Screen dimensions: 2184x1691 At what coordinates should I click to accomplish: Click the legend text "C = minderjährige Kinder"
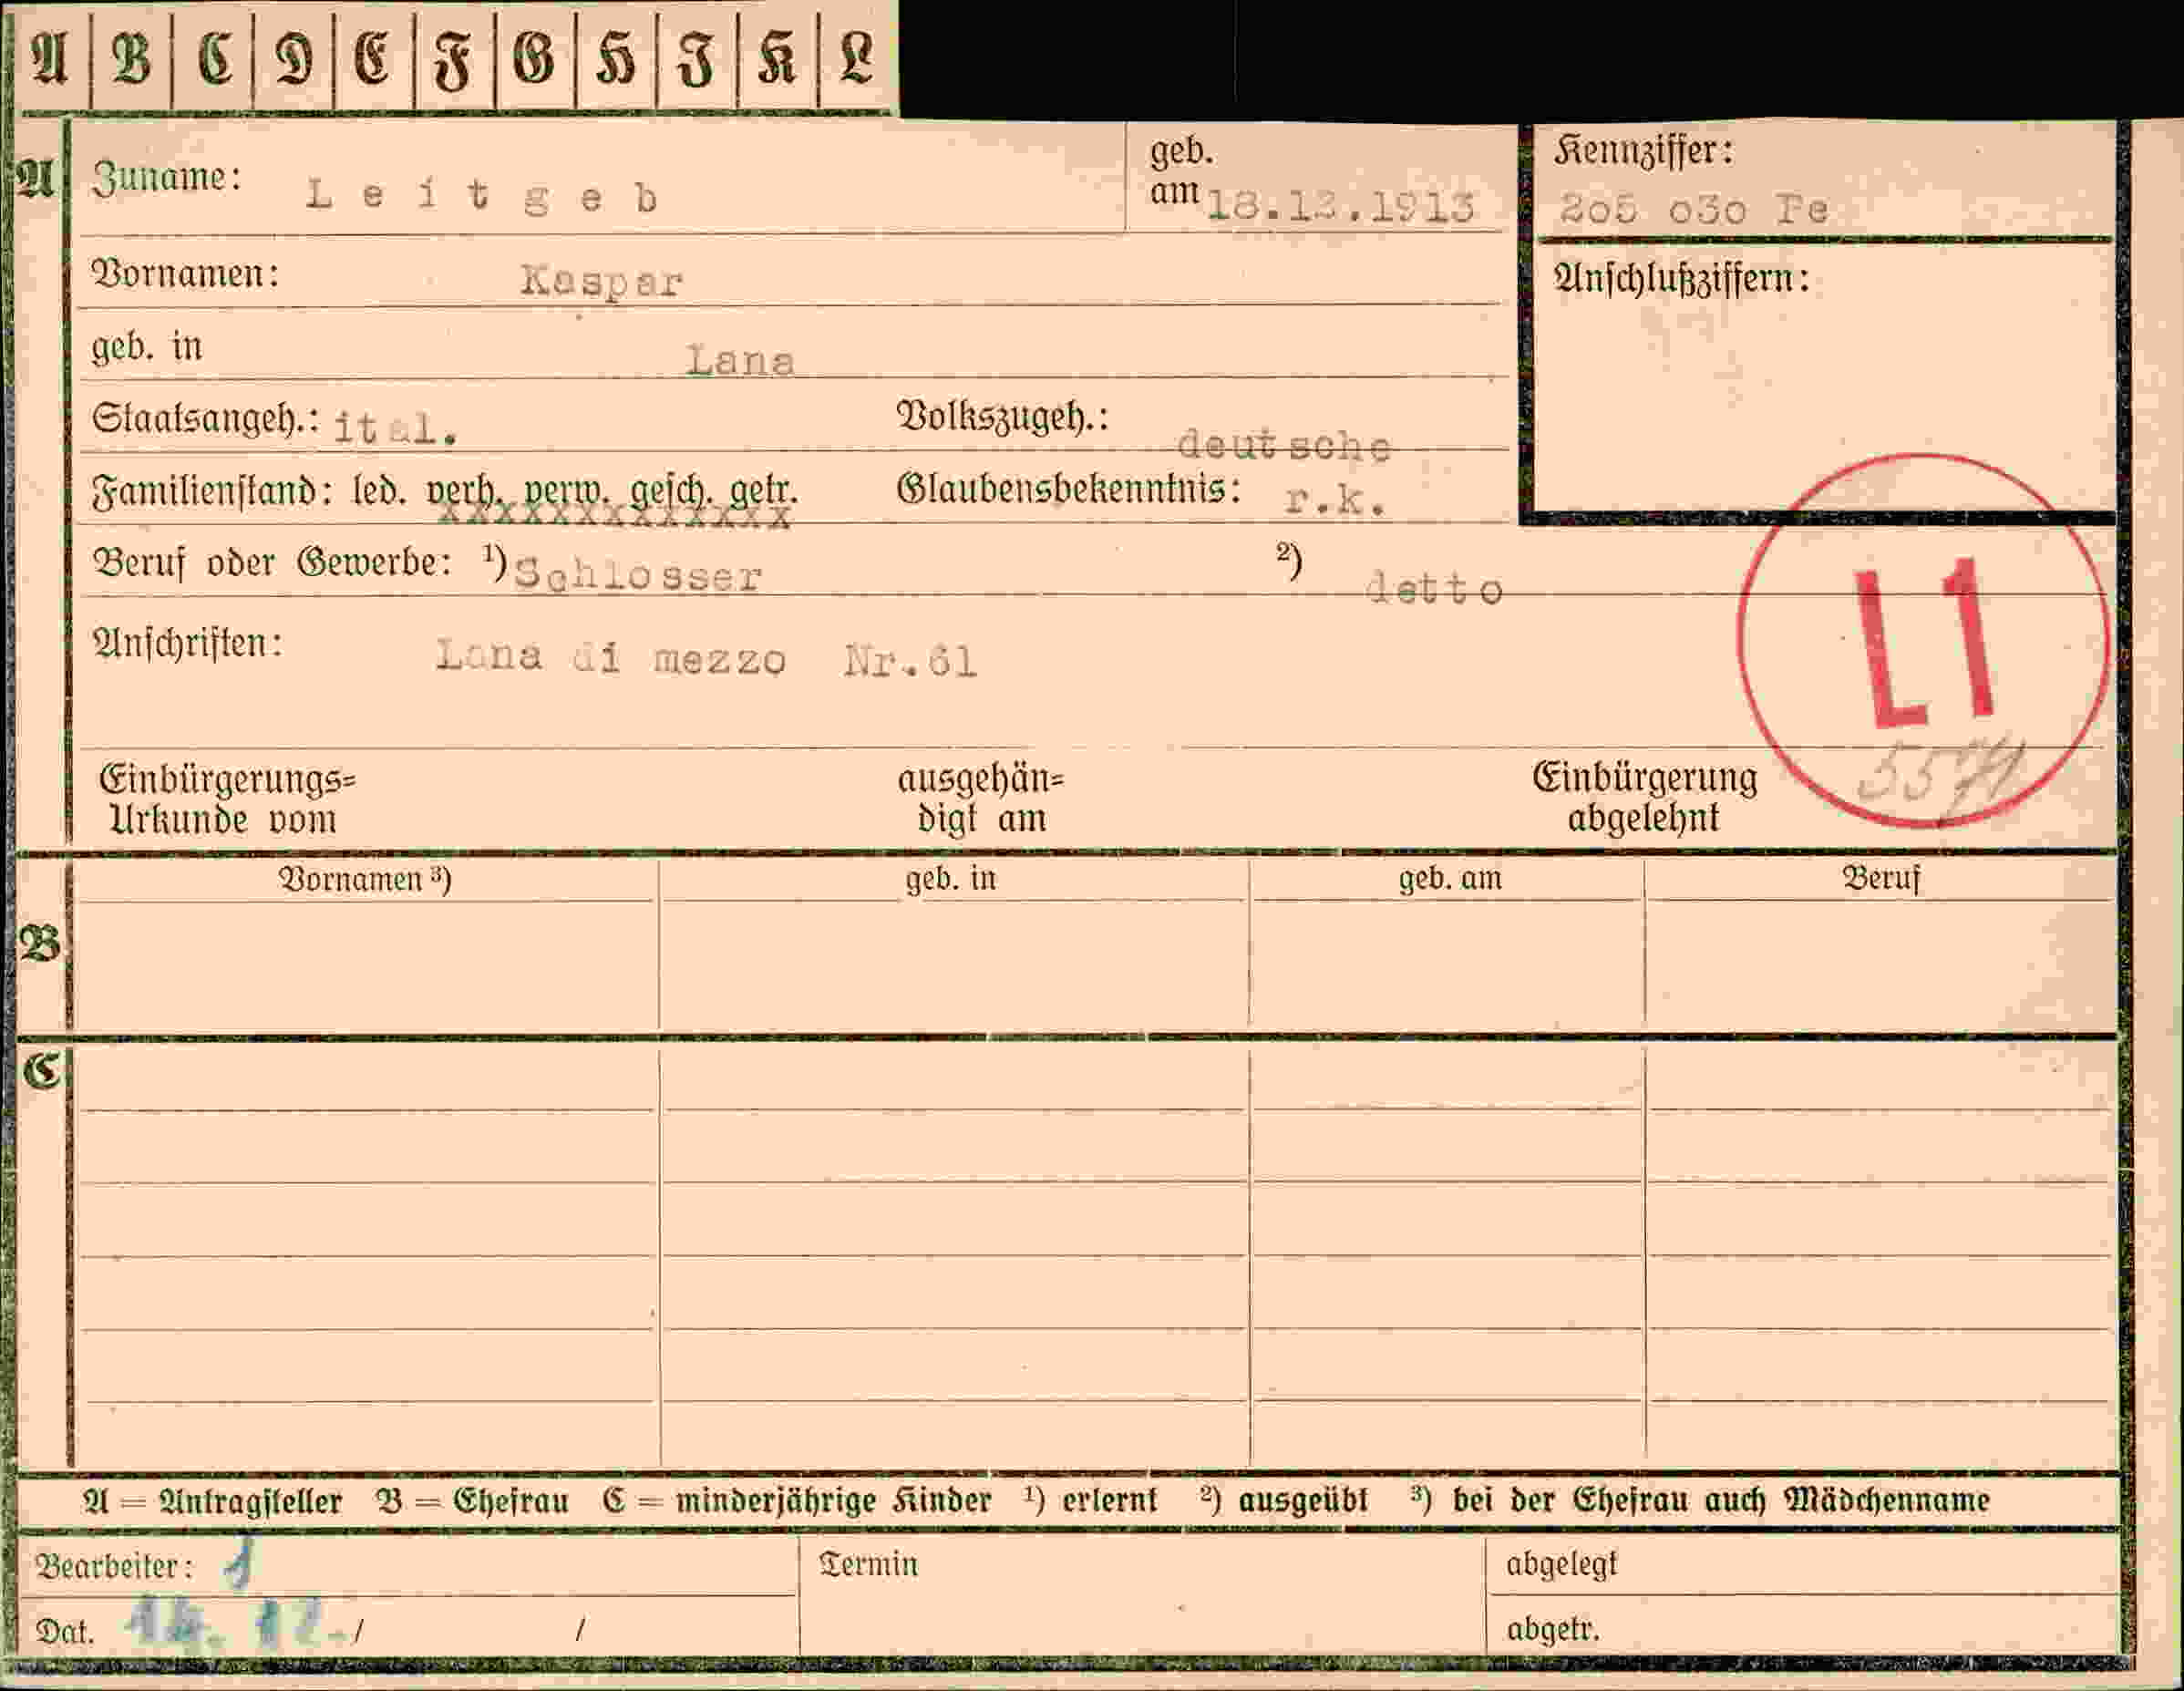click(x=797, y=1501)
